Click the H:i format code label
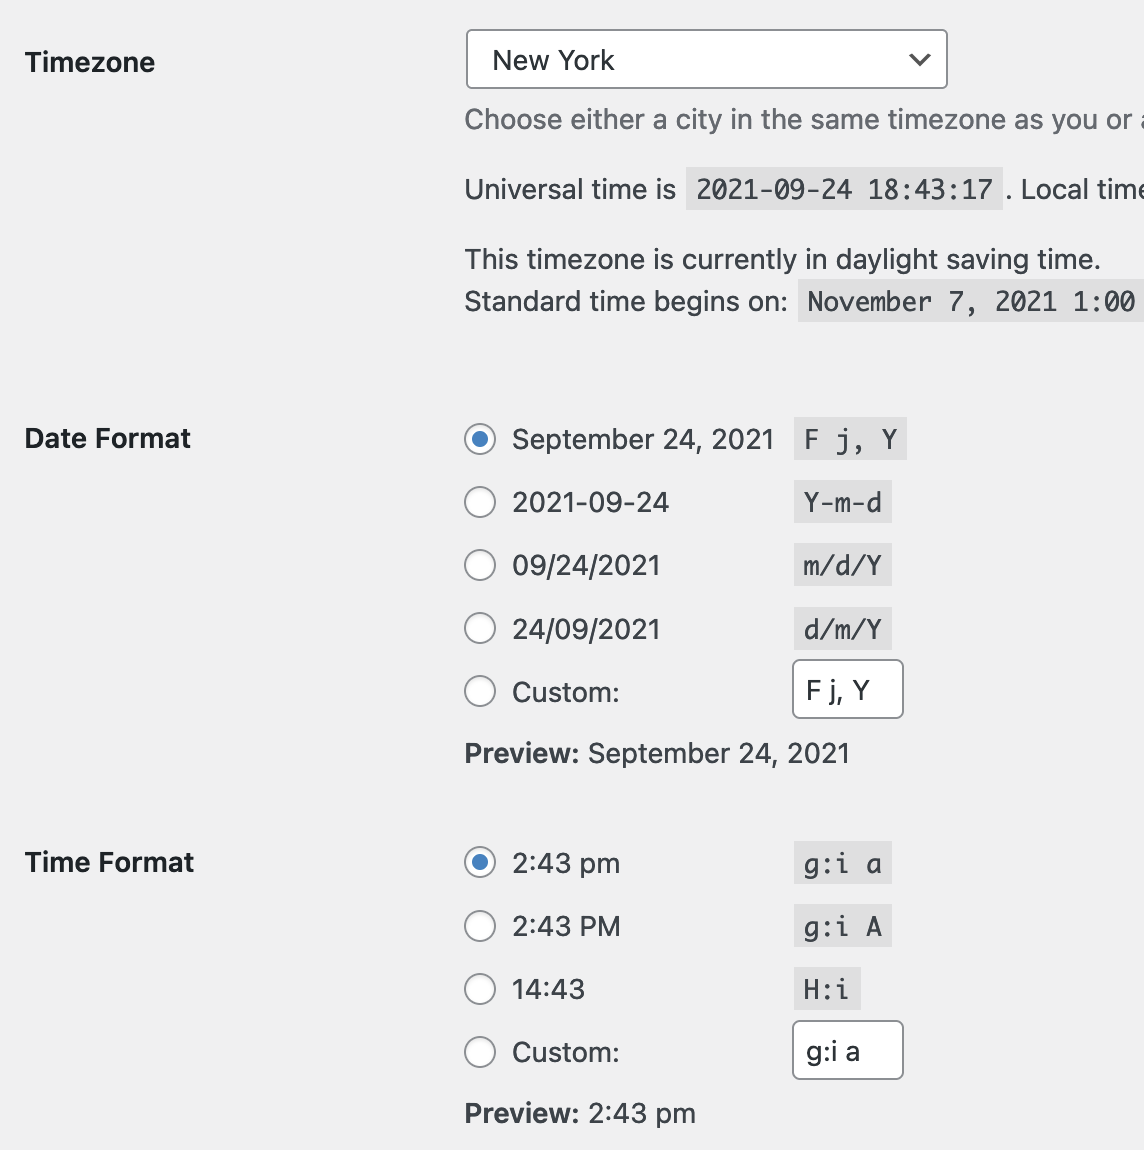The height and width of the screenshot is (1150, 1144). pyautogui.click(x=827, y=989)
